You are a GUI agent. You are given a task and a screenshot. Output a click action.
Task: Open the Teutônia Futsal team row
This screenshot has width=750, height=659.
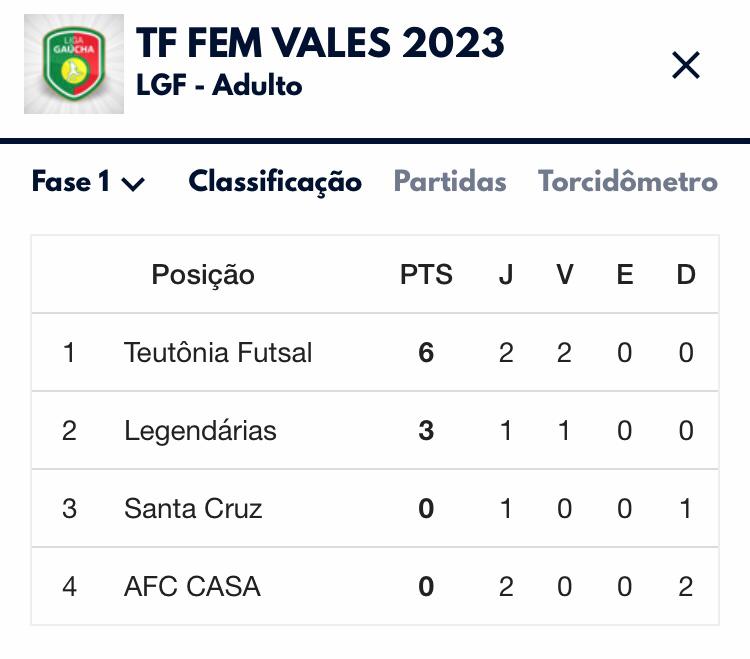[x=218, y=353]
